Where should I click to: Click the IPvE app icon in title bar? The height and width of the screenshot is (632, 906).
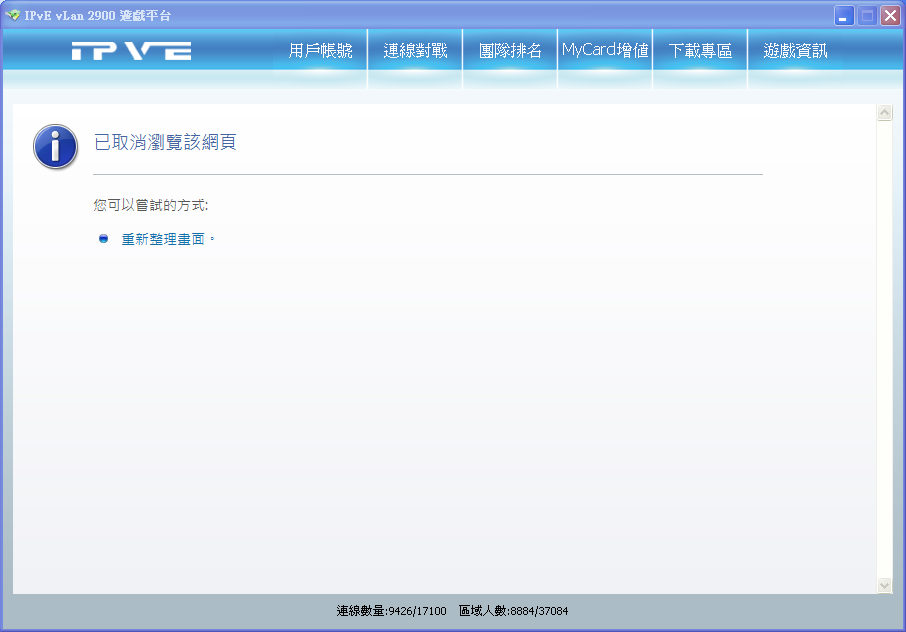pyautogui.click(x=12, y=15)
